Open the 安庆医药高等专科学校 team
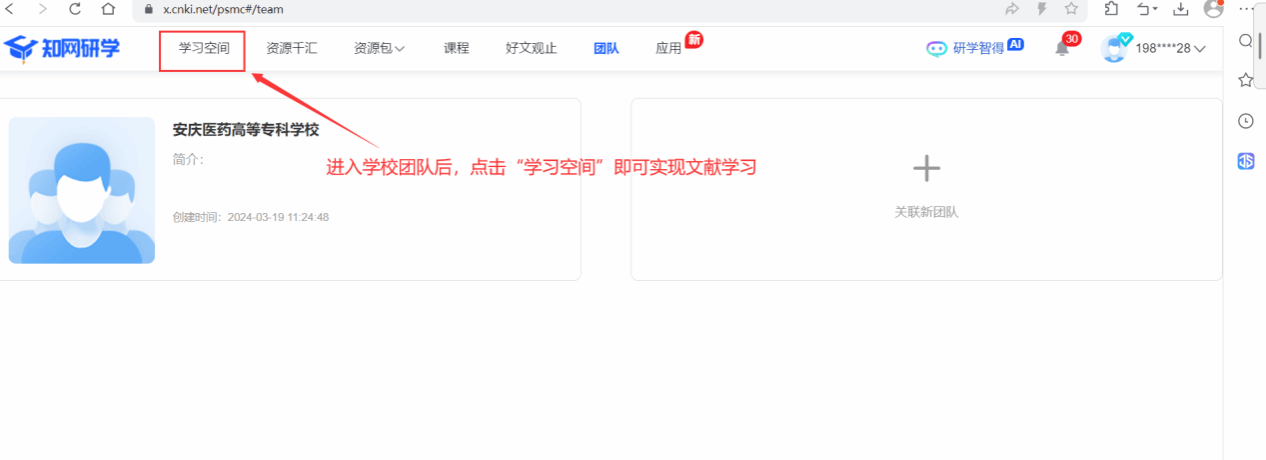Image resolution: width=1266 pixels, height=460 pixels. pyautogui.click(x=245, y=130)
